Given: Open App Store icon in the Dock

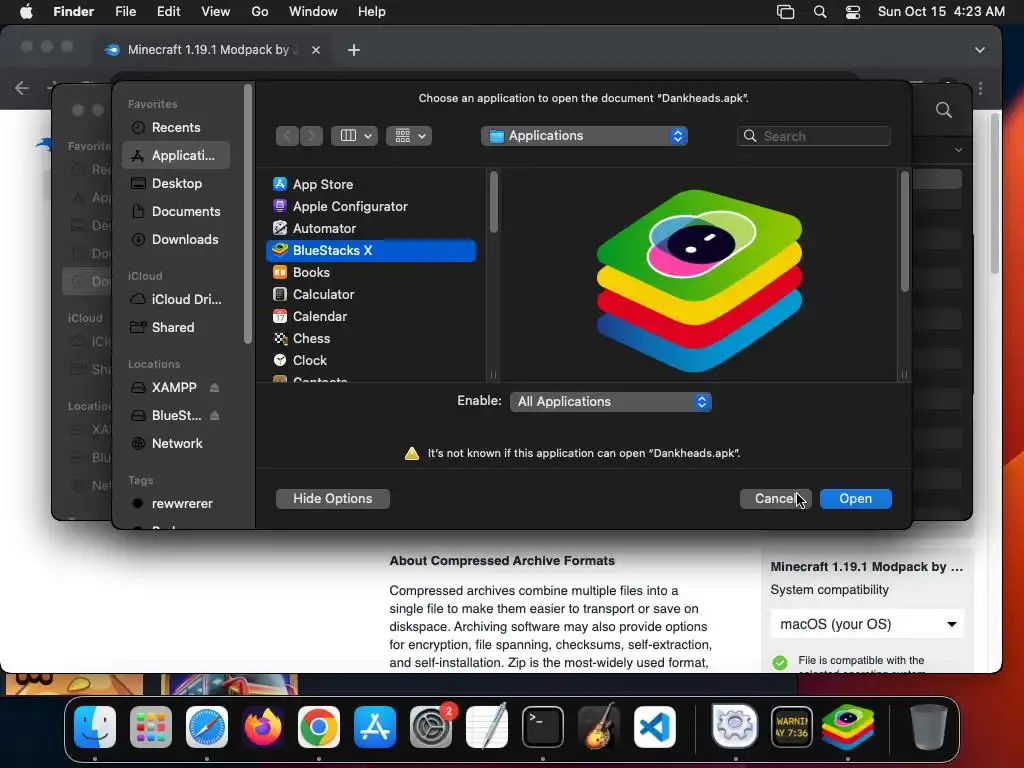Looking at the screenshot, I should click(375, 727).
